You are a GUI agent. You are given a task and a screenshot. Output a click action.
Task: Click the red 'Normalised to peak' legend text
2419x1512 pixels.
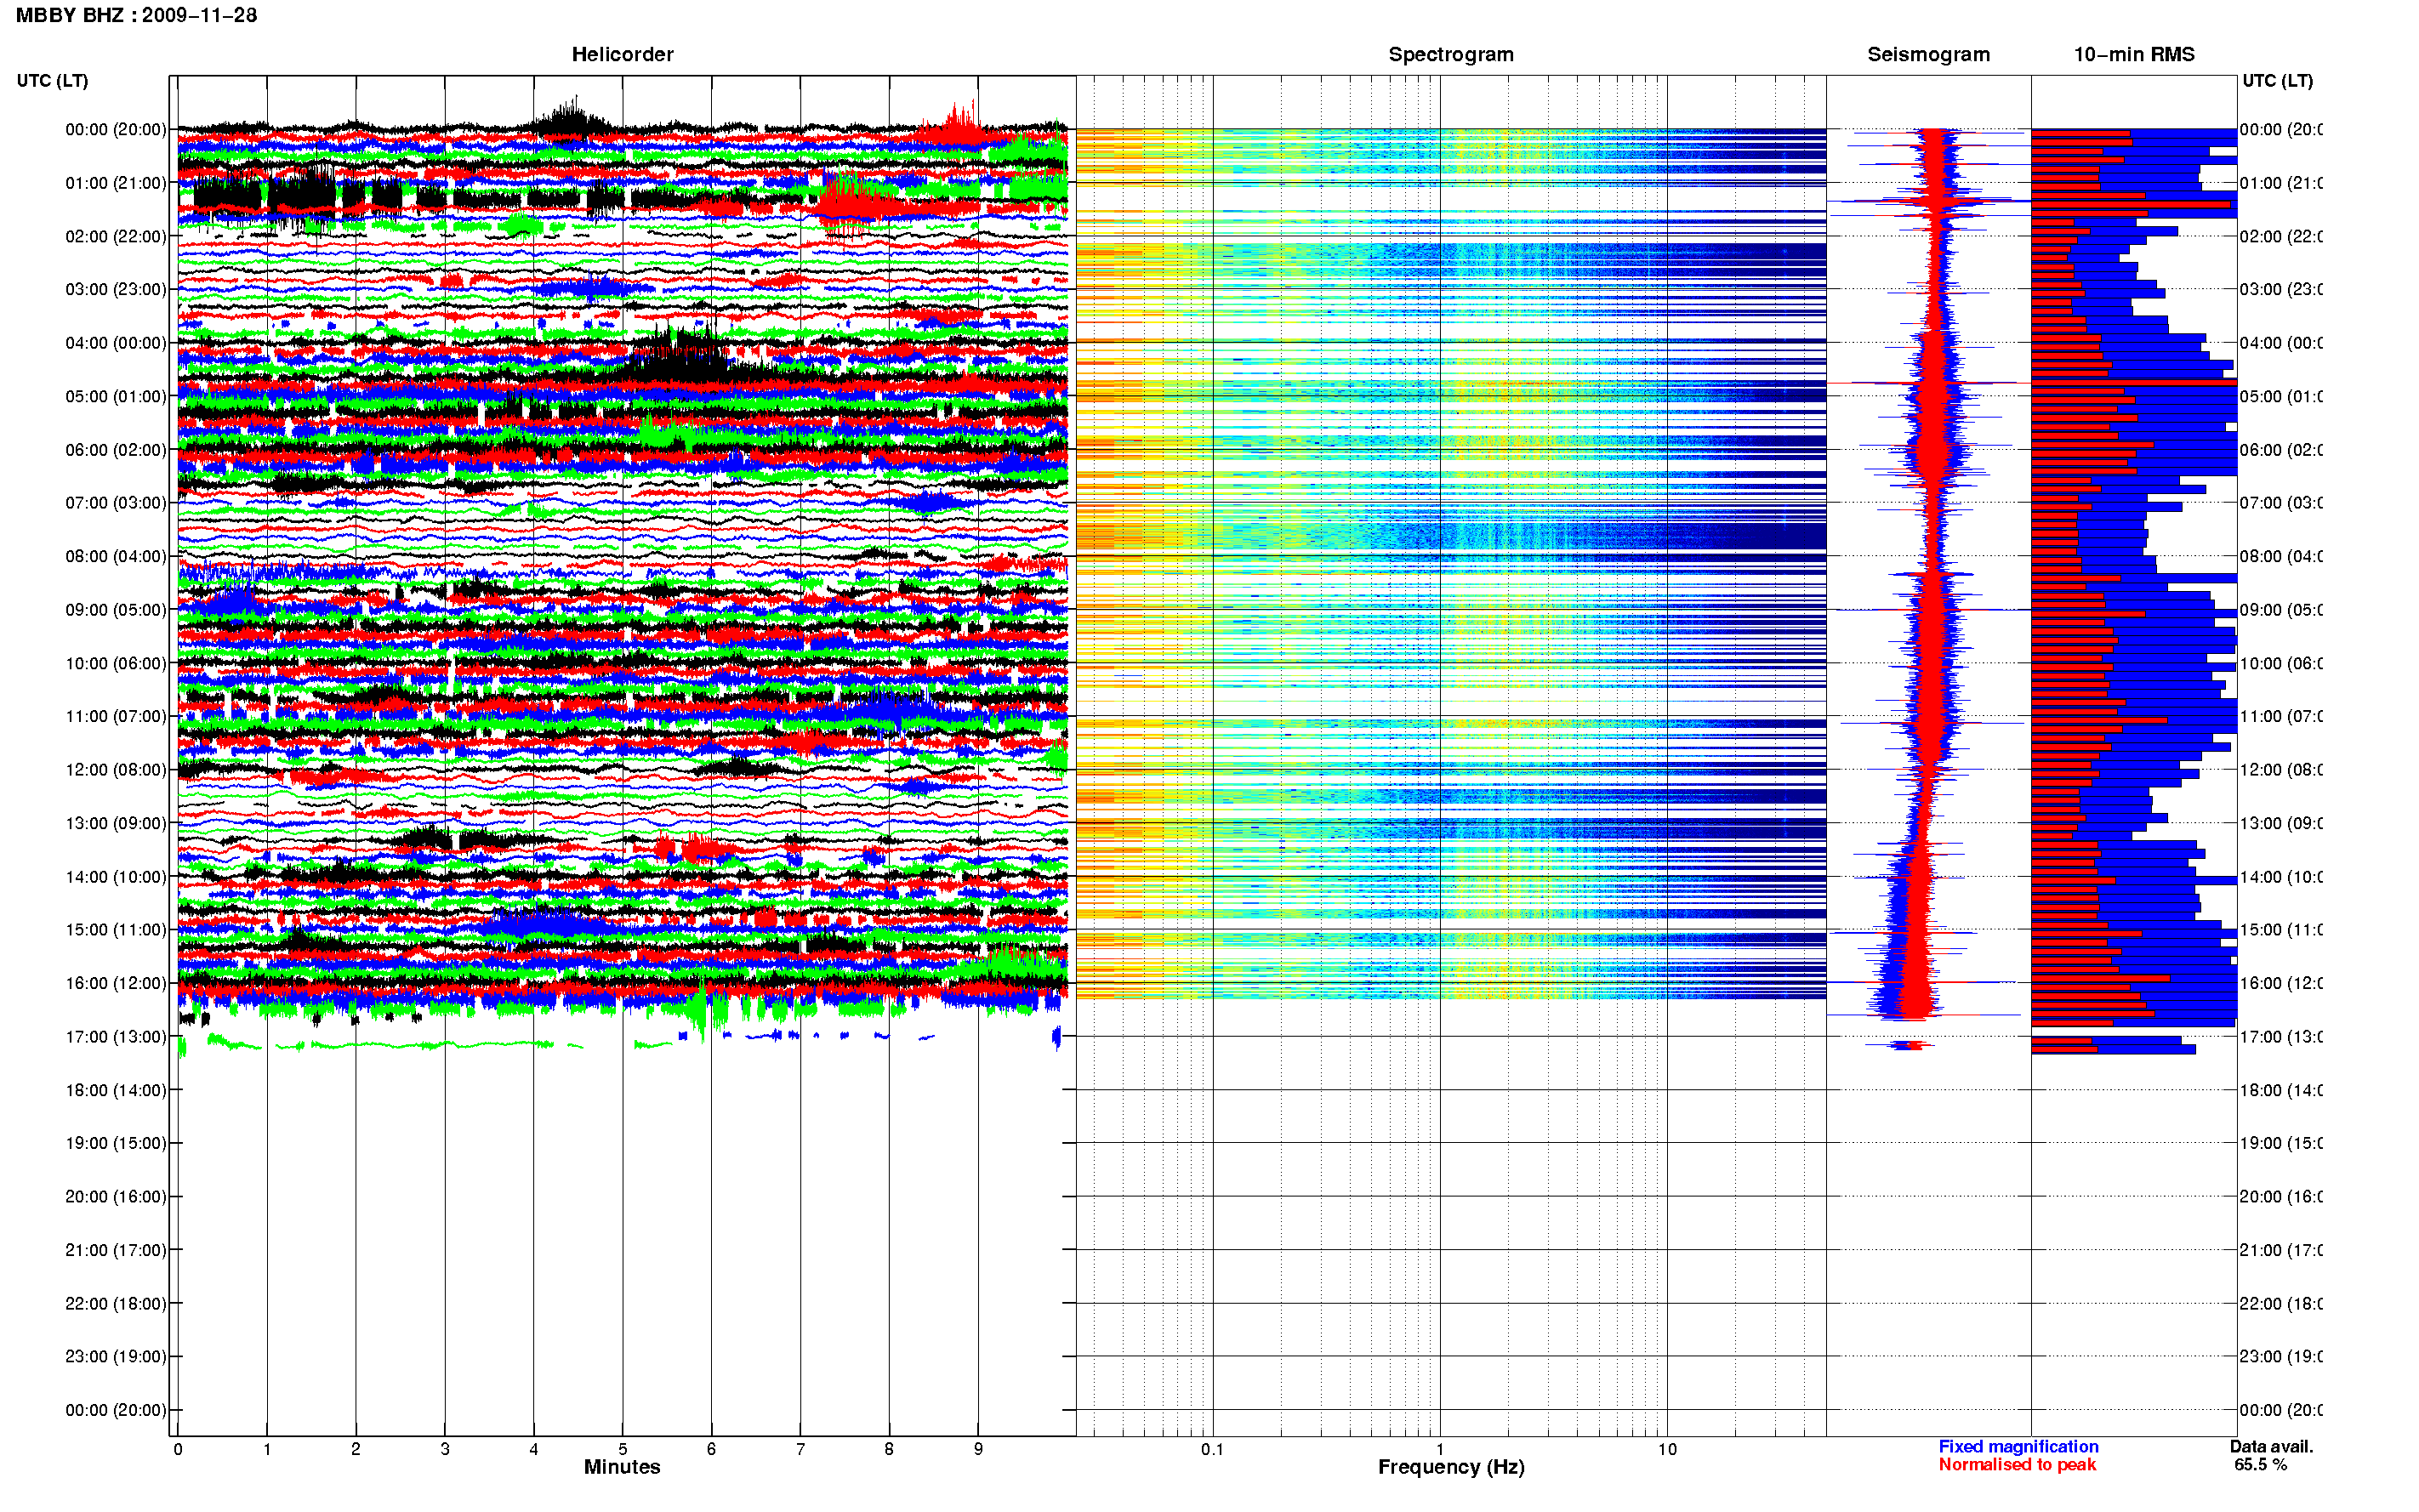[x=2017, y=1465]
